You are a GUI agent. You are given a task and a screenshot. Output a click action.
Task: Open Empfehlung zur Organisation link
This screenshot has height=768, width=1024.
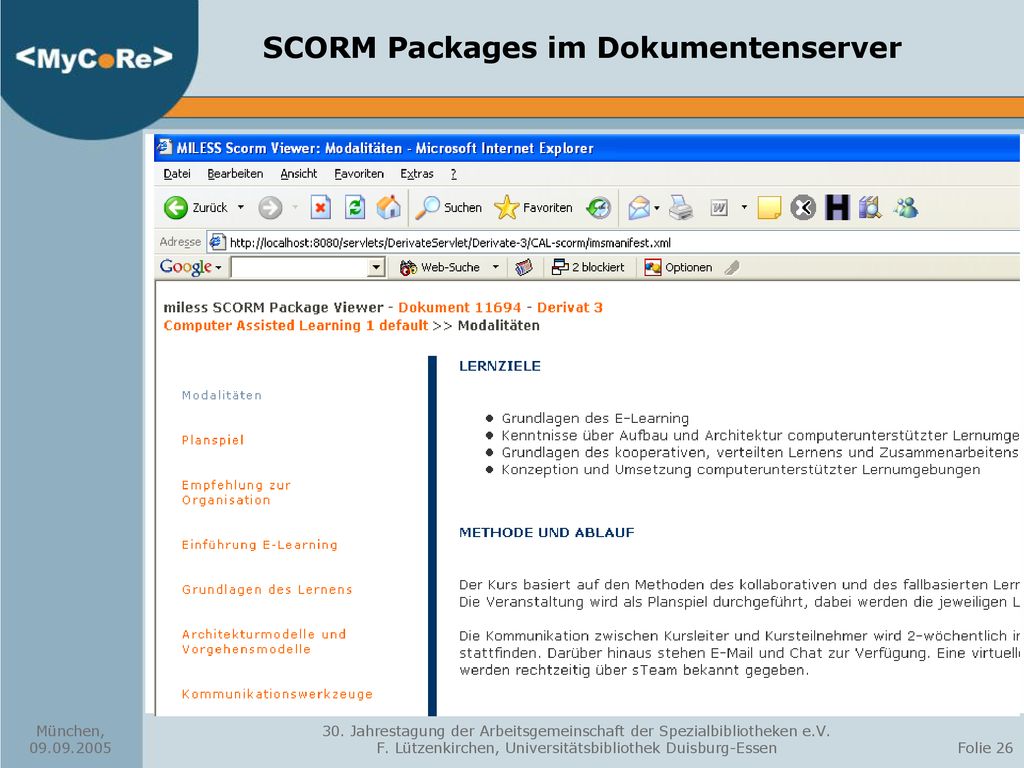tap(236, 492)
